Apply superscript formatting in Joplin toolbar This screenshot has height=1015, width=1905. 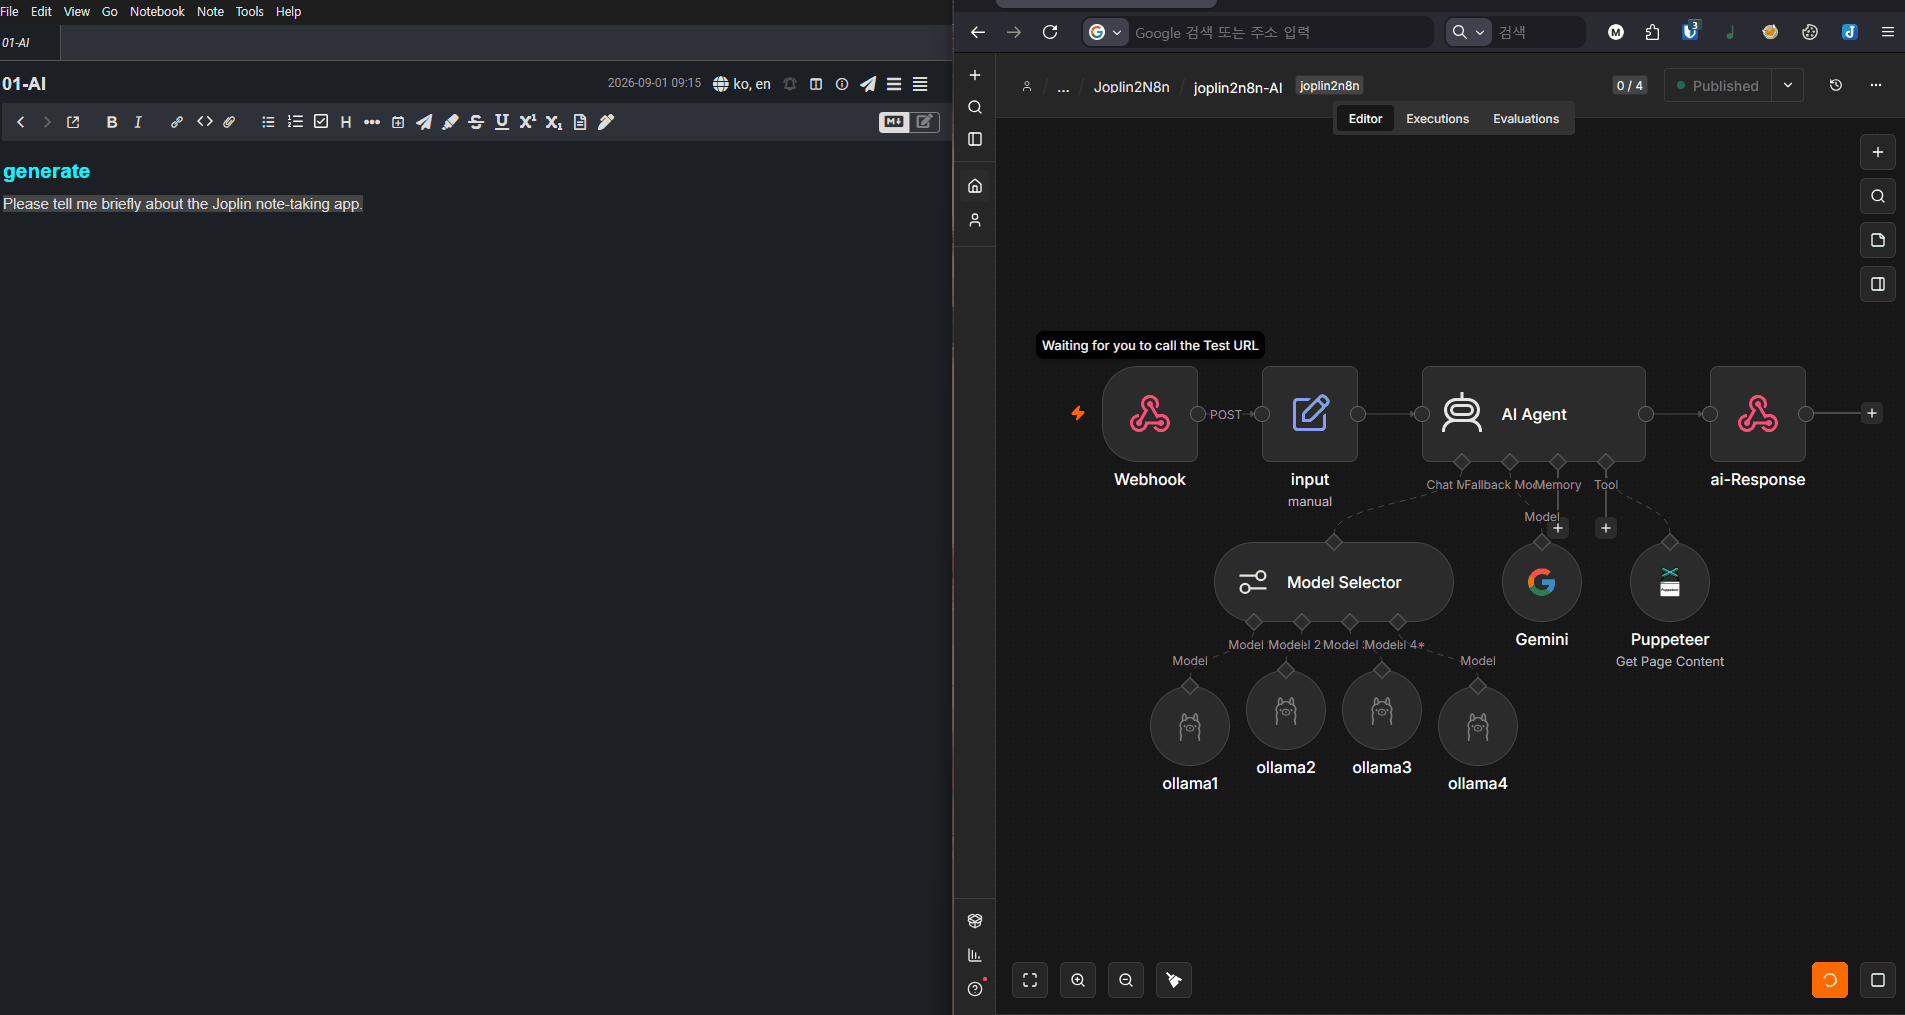tap(528, 122)
